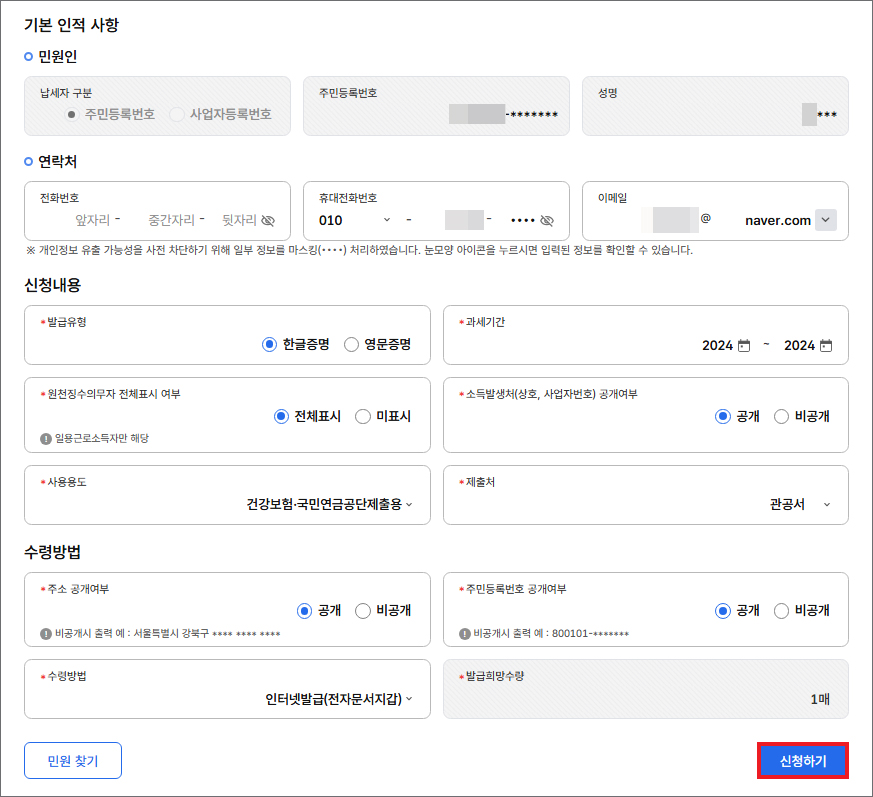Select 영문증명 issuance type

[352, 344]
